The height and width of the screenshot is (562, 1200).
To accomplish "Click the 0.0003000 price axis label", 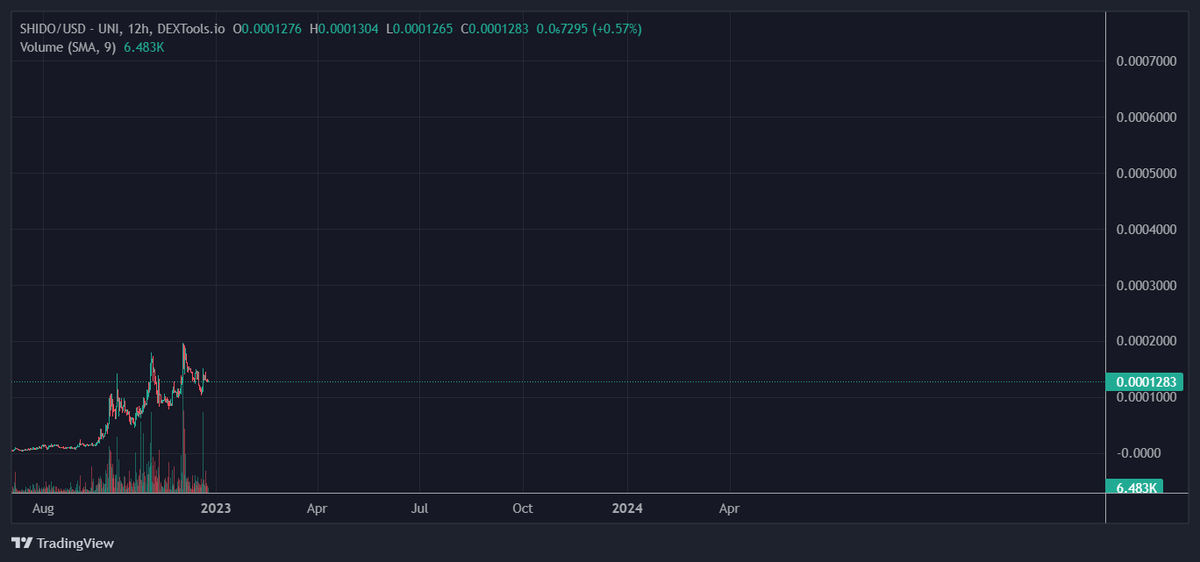I will 1146,286.
